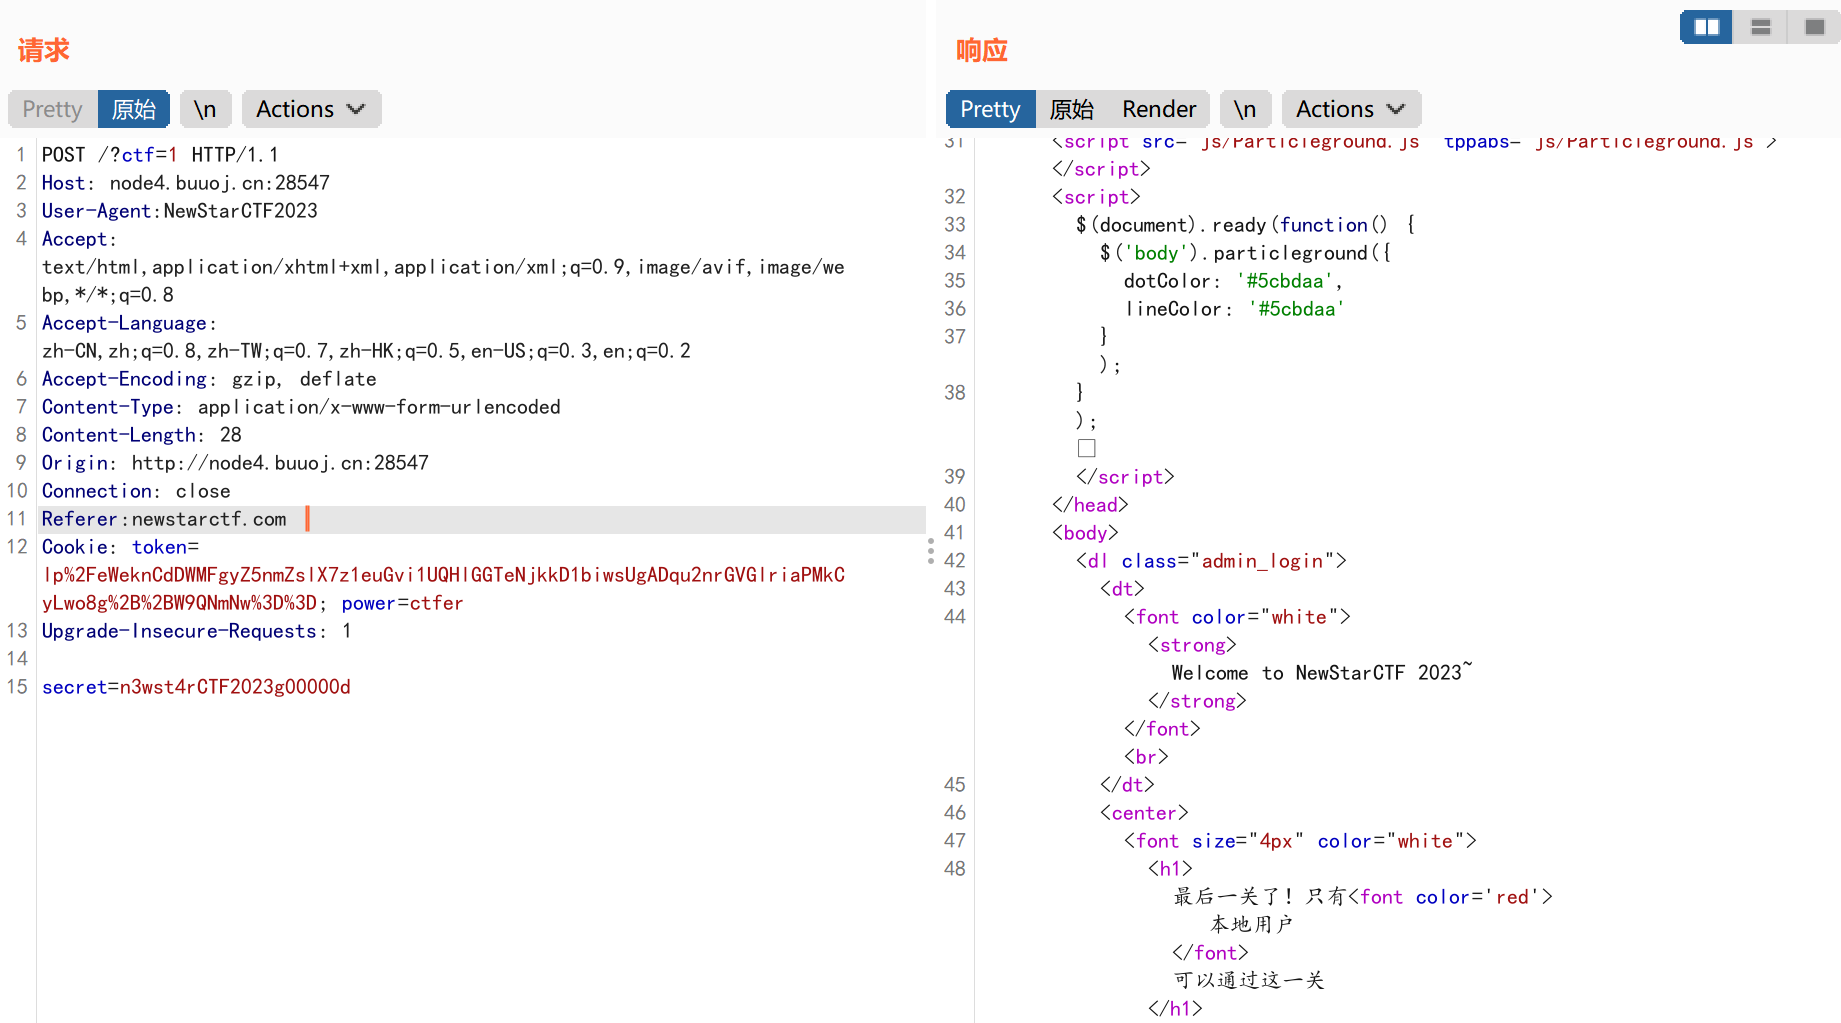Click Accept-Encoding: gzip, deflate line

(209, 379)
